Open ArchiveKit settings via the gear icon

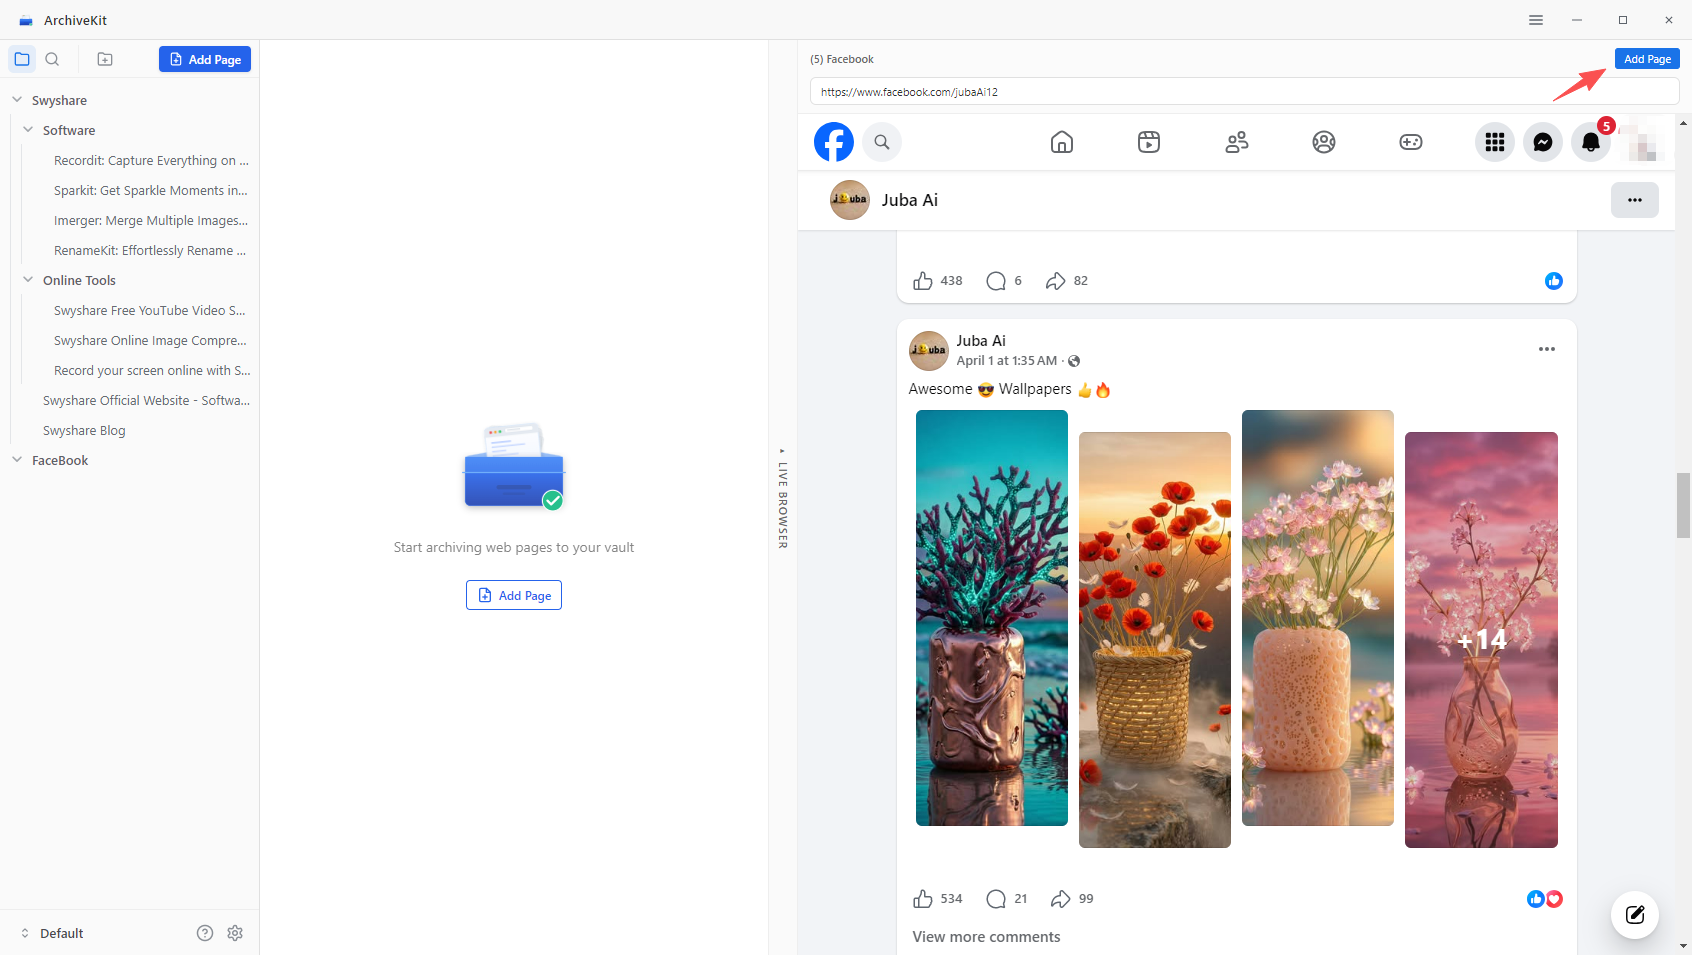pos(235,932)
